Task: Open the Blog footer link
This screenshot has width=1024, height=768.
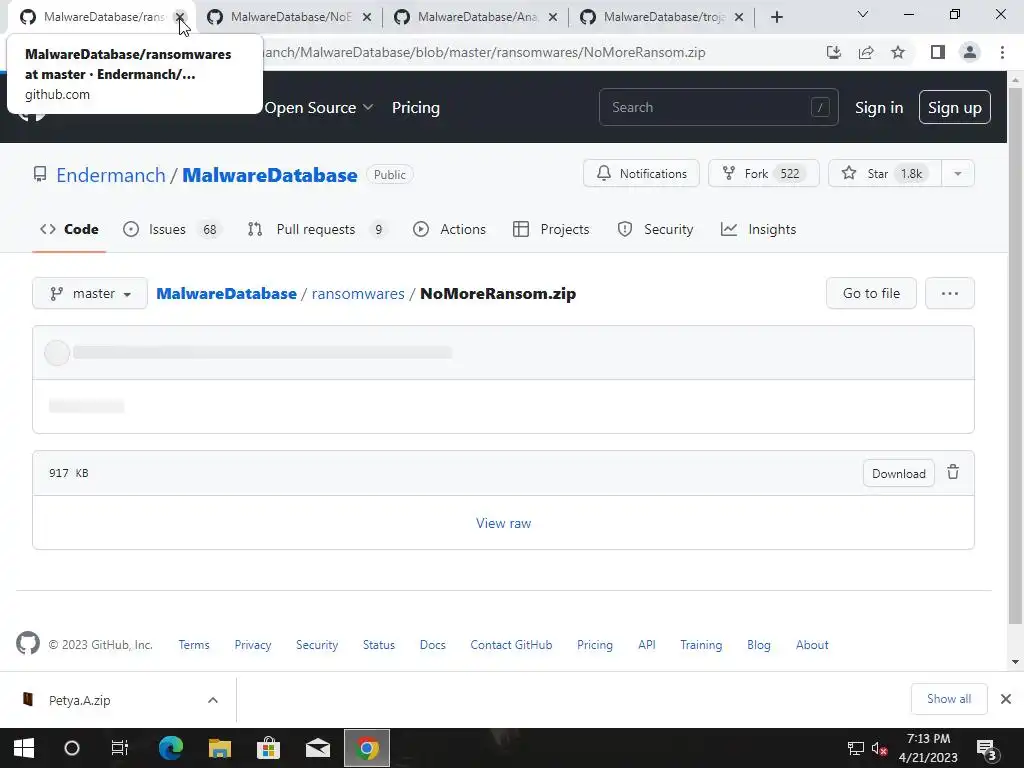Action: coord(759,645)
